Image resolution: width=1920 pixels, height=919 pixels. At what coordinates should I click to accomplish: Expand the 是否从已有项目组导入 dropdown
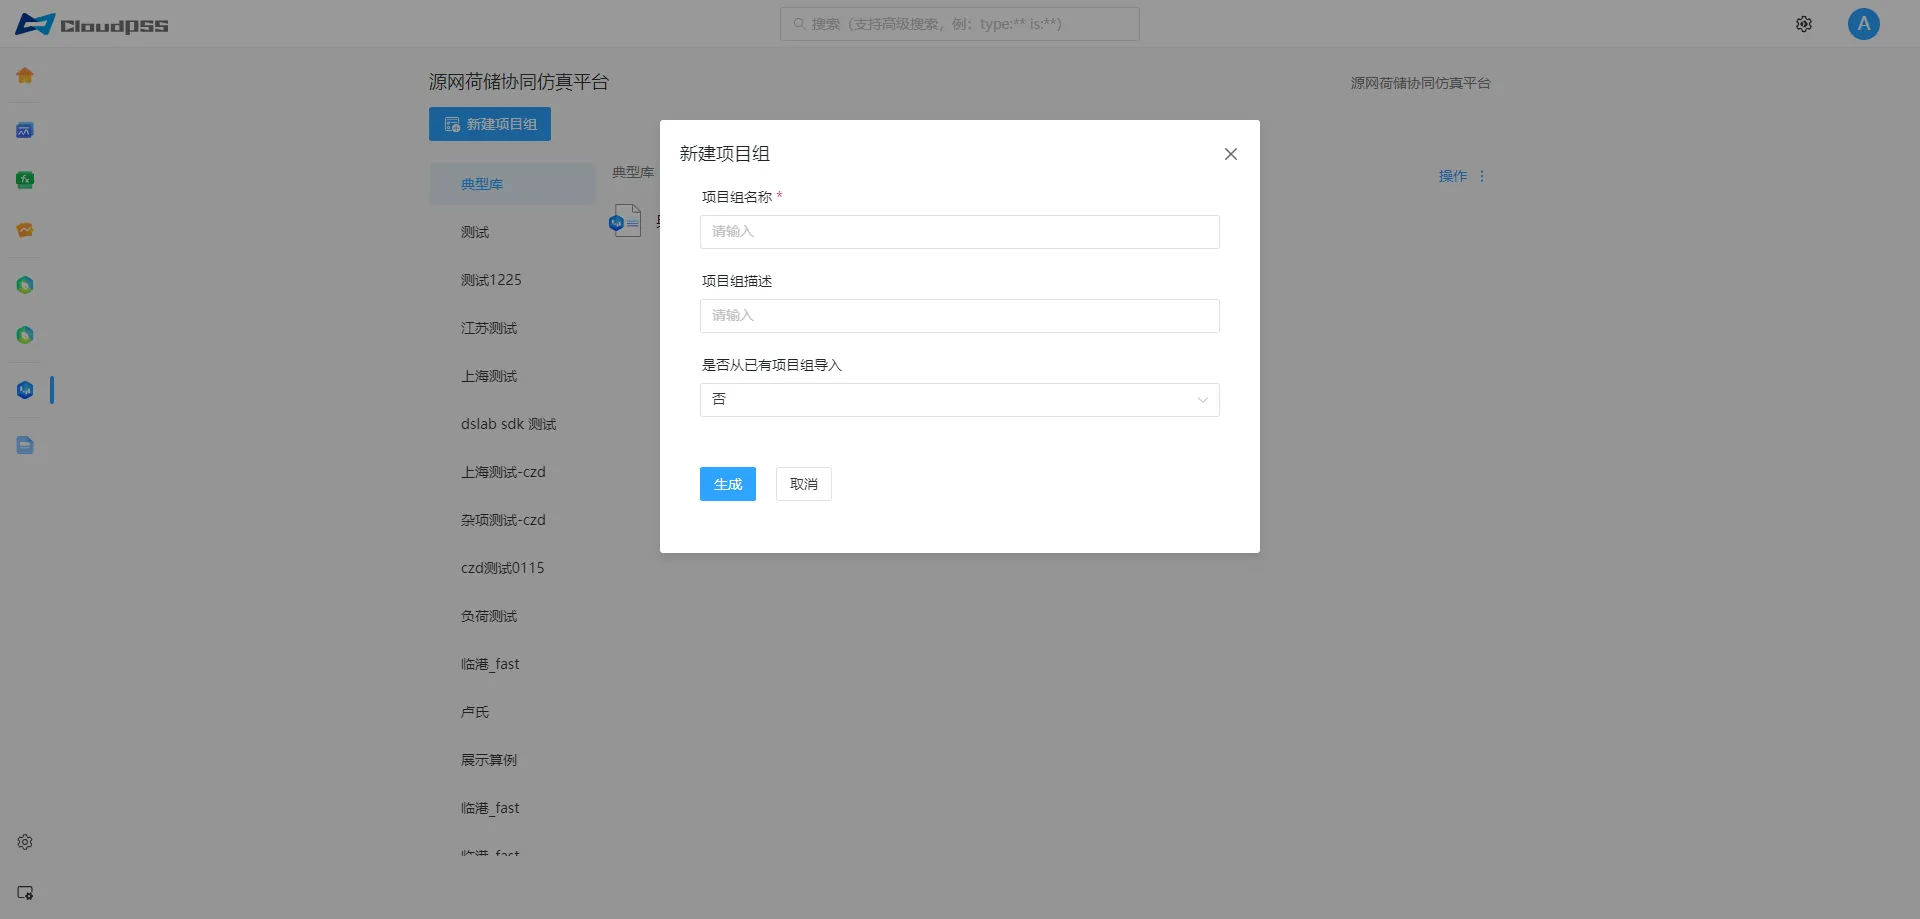960,400
